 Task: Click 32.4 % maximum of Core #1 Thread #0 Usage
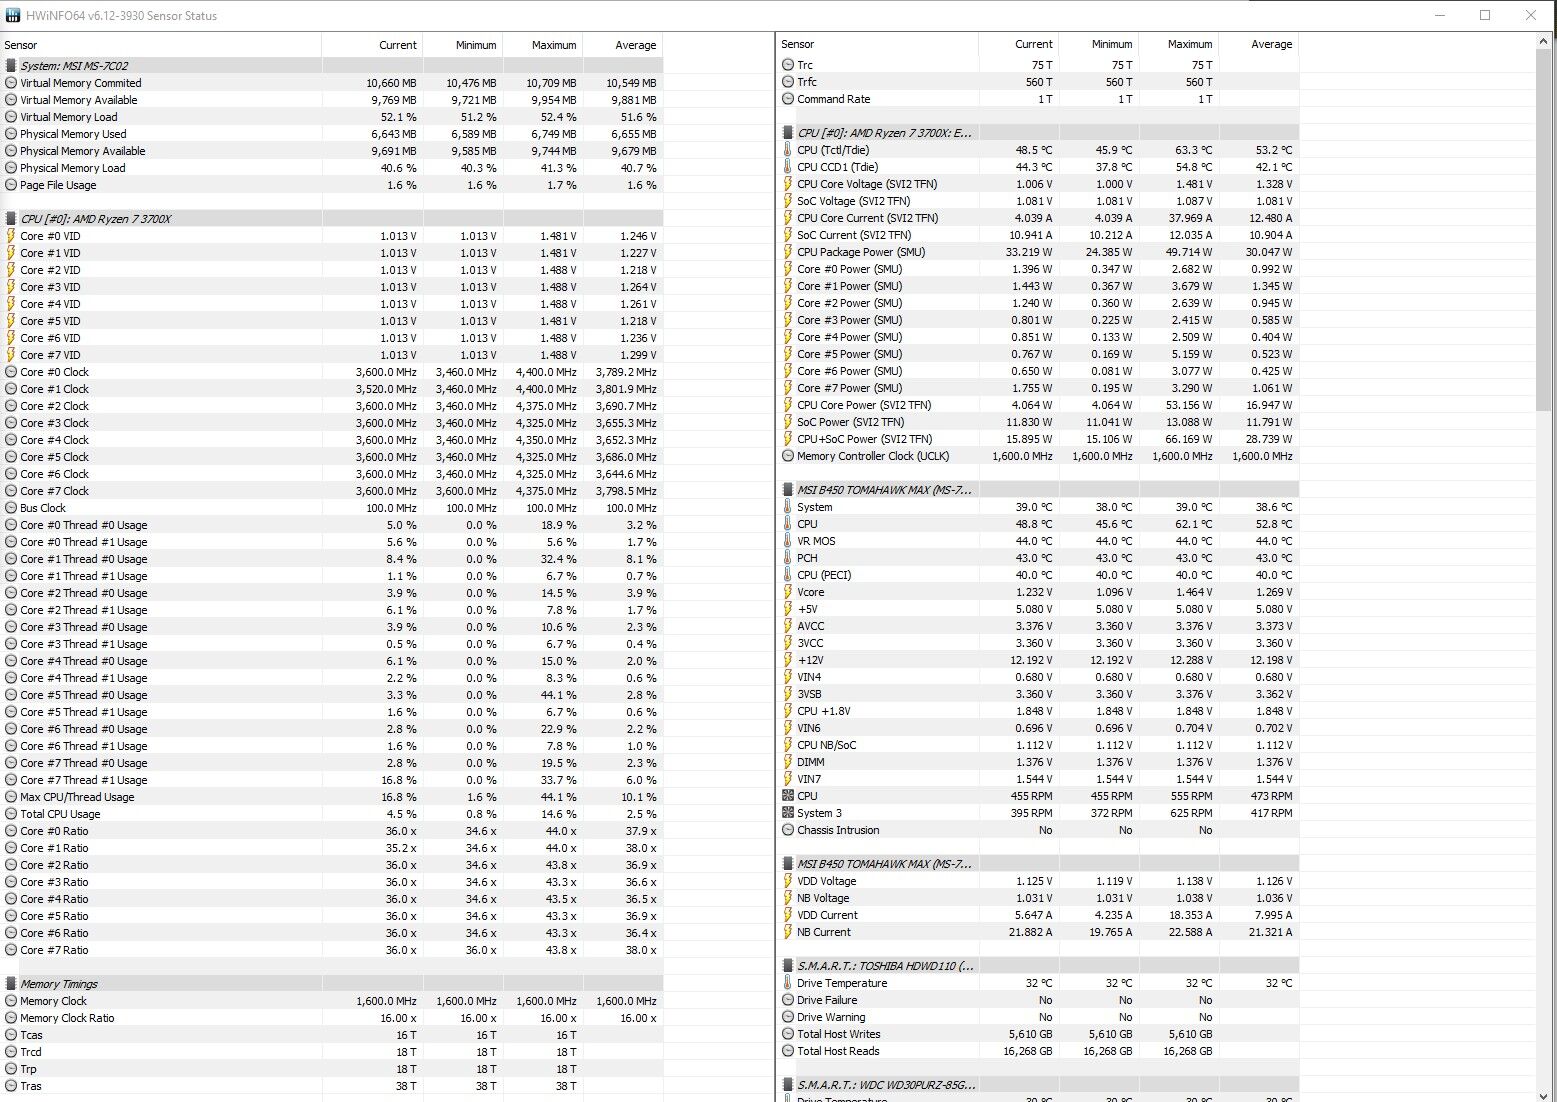(x=558, y=559)
